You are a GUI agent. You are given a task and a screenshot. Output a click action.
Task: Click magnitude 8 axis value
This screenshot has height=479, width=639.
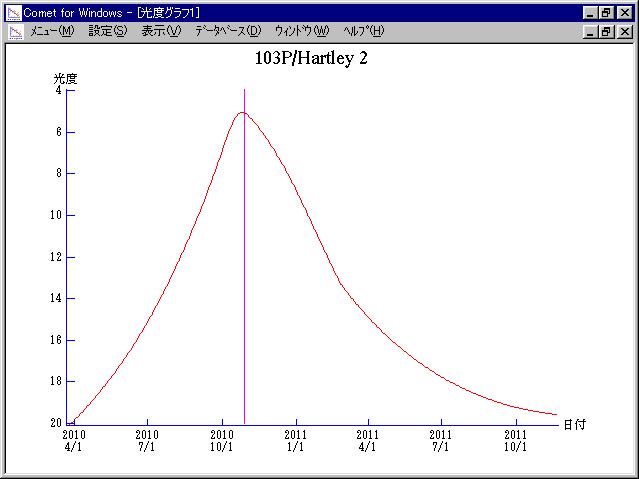pos(59,173)
